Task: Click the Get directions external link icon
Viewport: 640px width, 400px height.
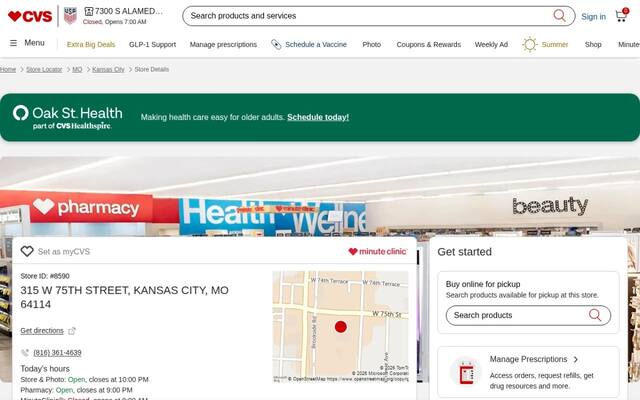Action: point(72,331)
